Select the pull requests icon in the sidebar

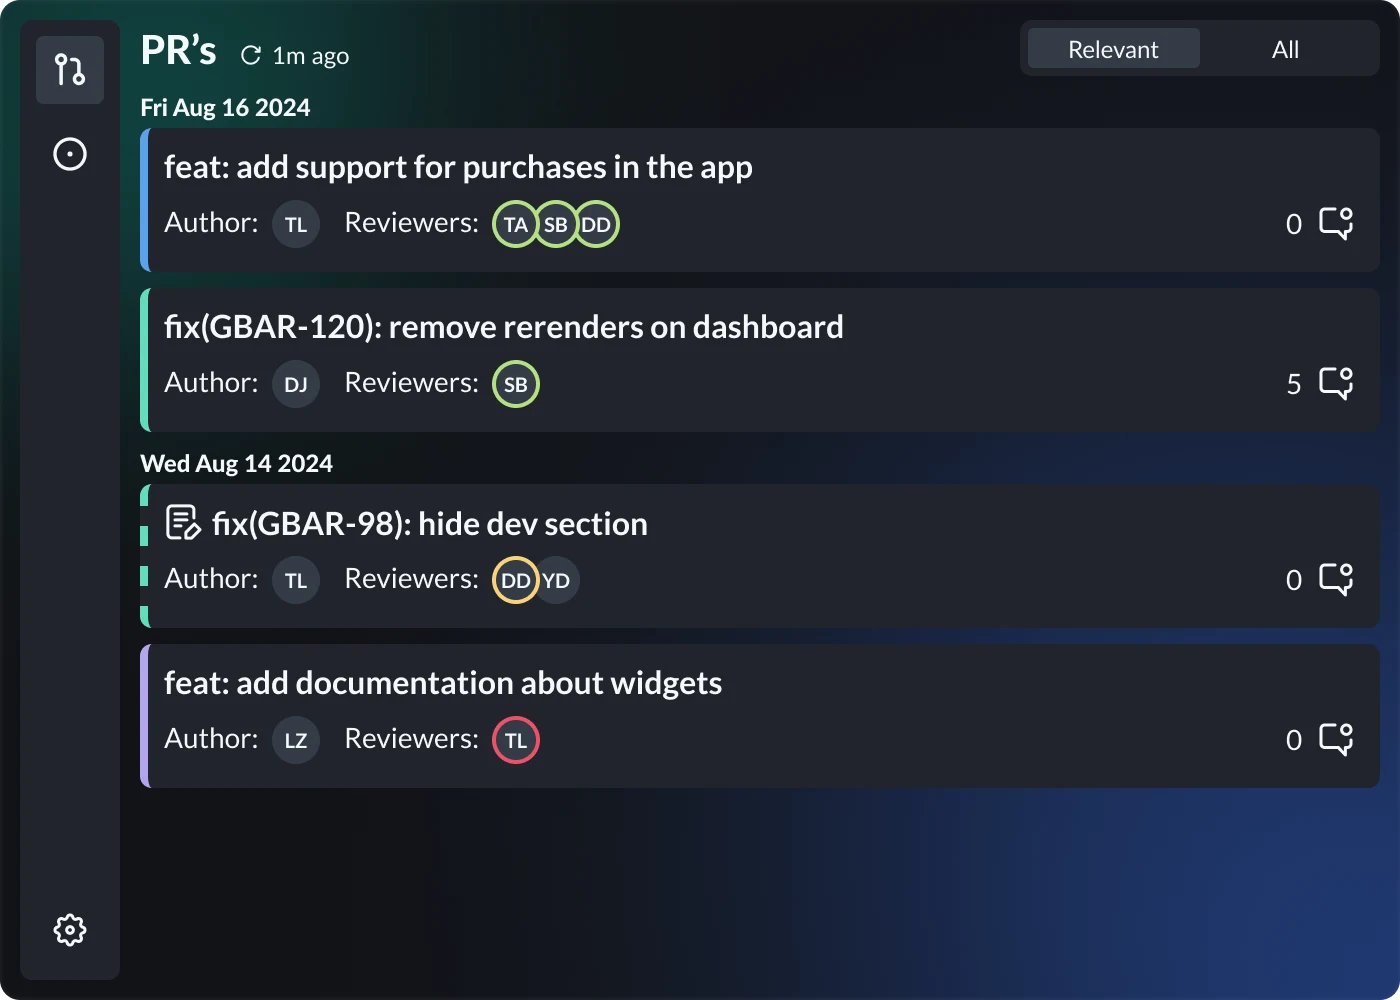click(x=69, y=70)
